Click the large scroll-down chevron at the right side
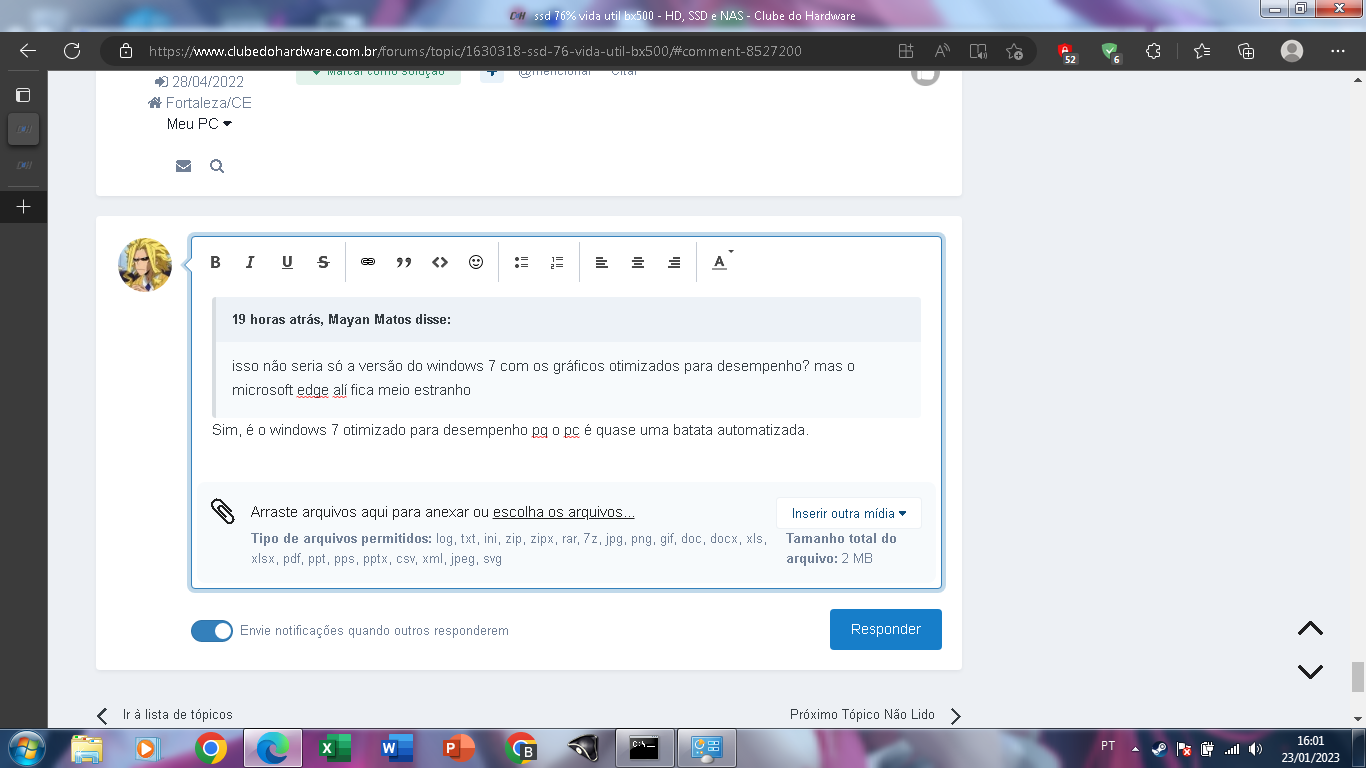The width and height of the screenshot is (1366, 768). tap(1310, 672)
